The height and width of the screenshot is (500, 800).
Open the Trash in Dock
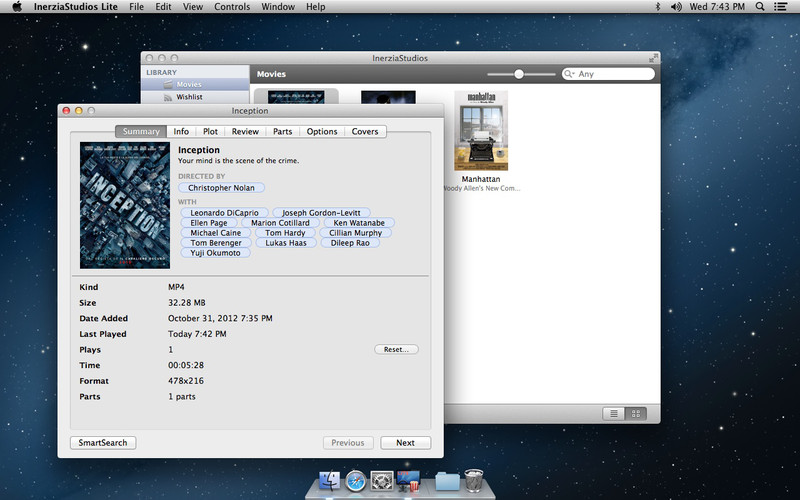point(474,481)
